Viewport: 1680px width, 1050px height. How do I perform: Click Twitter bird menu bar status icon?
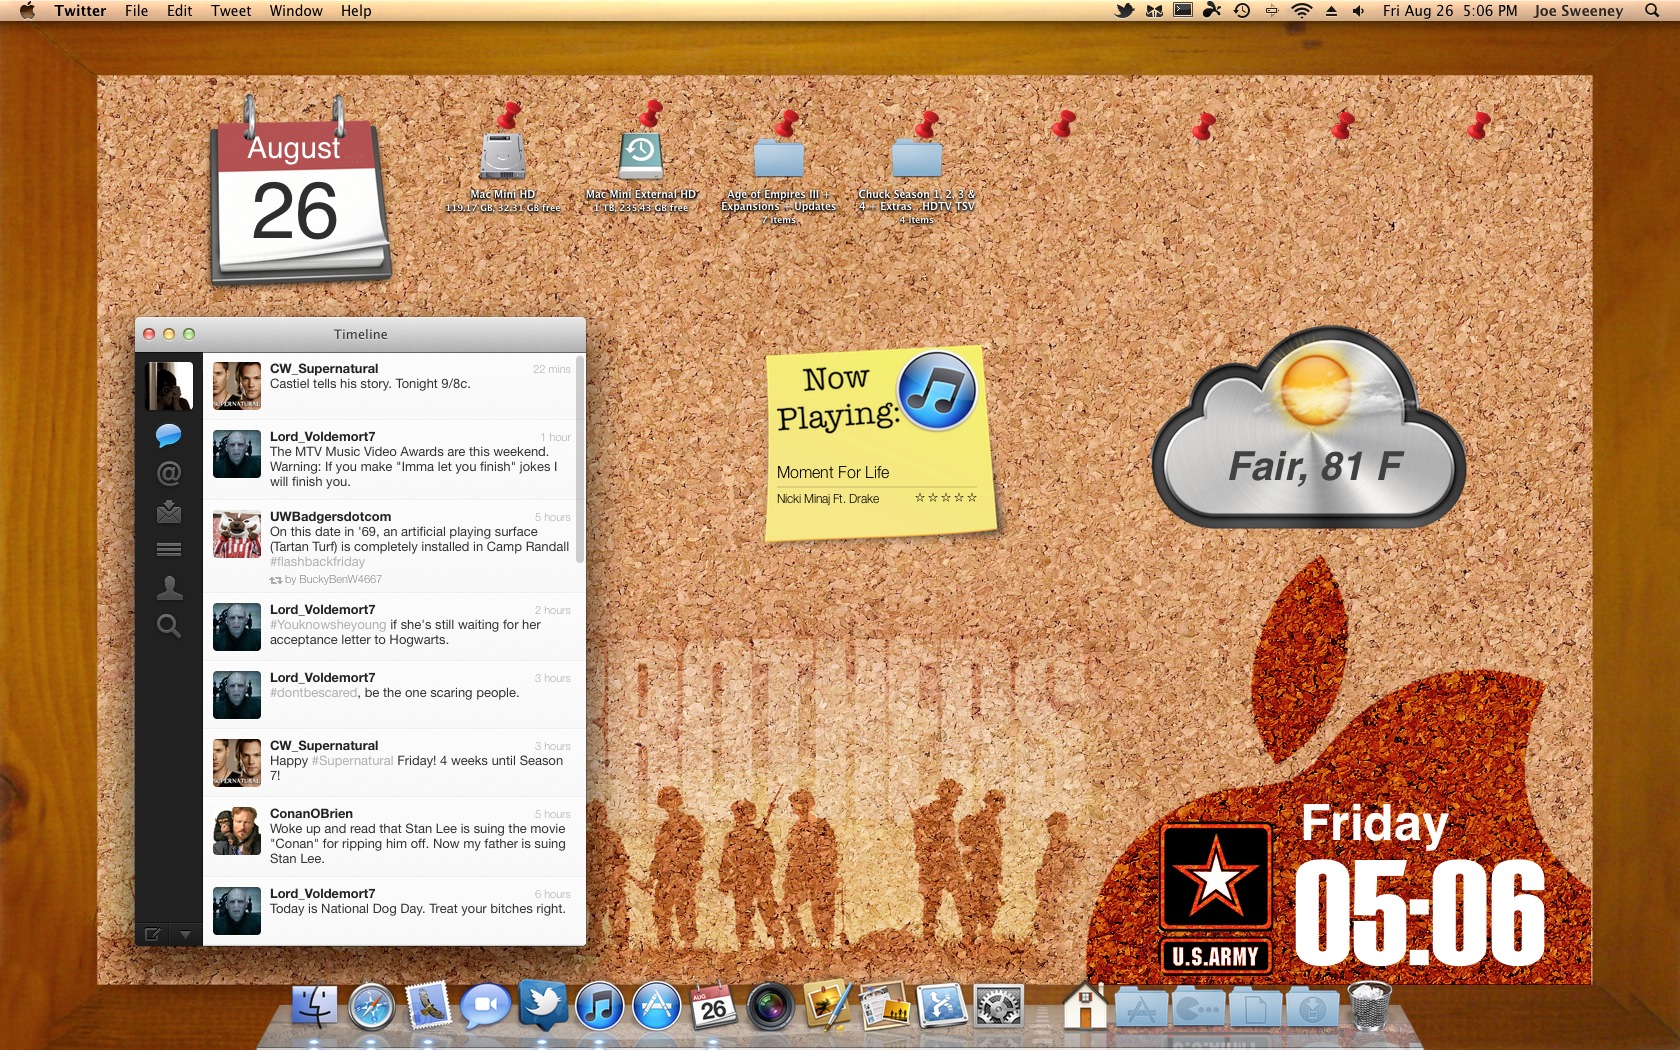(x=1125, y=11)
